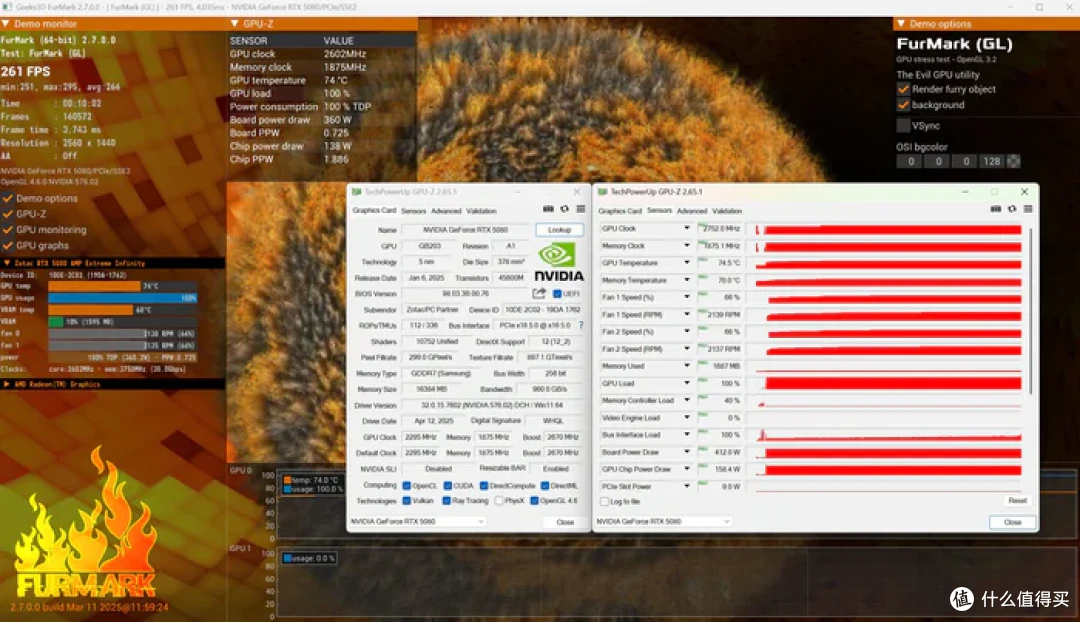Viewport: 1080px width, 622px height.
Task: Switch to Advanced tab in Sensors window
Action: coord(692,211)
